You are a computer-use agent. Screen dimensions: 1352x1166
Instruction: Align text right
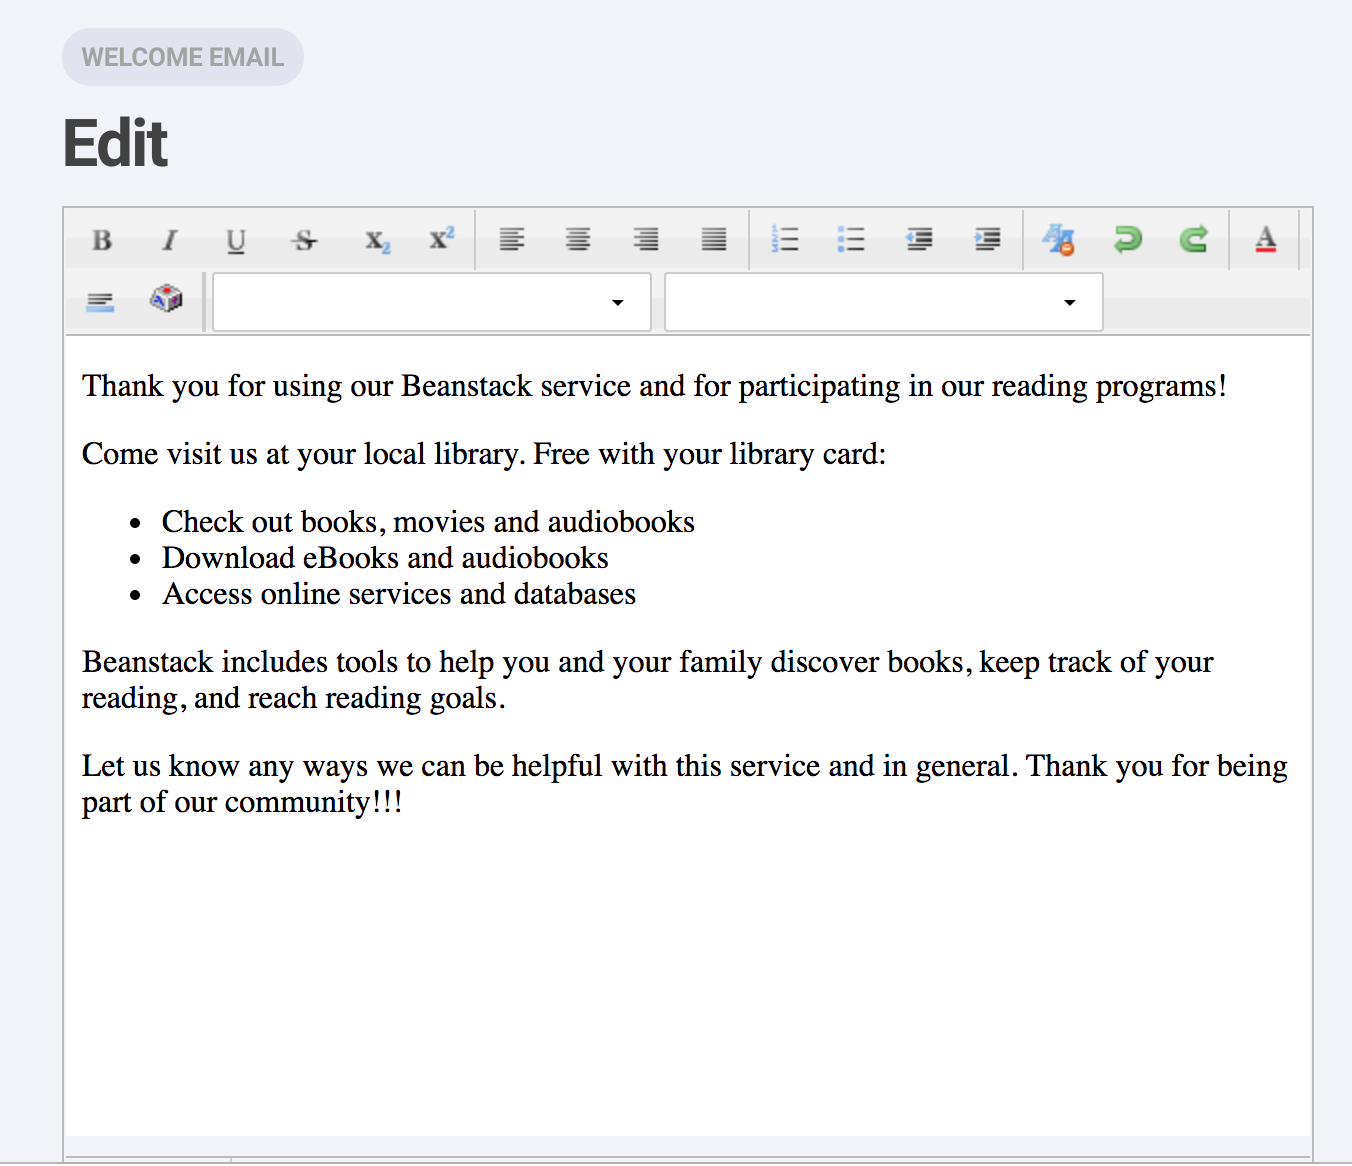[646, 240]
